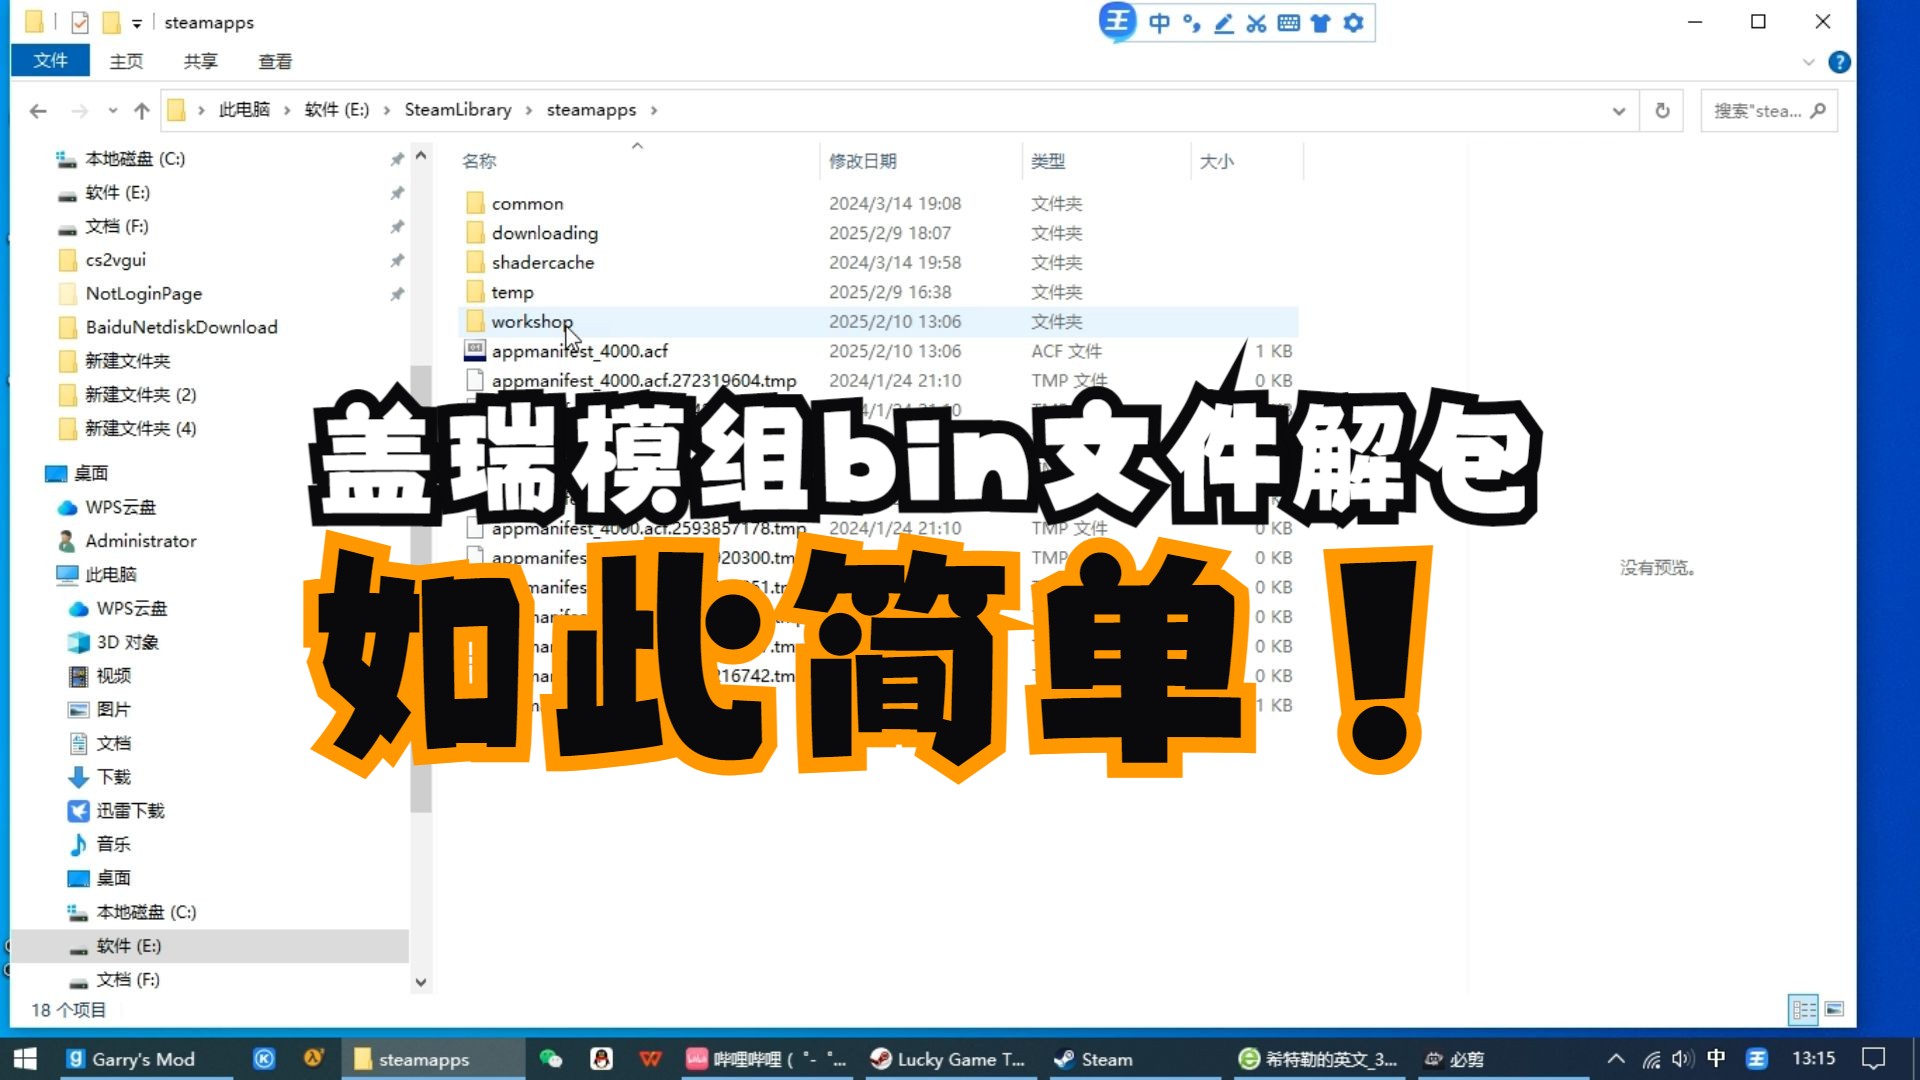Open the 文件 ribbon tab

point(50,61)
